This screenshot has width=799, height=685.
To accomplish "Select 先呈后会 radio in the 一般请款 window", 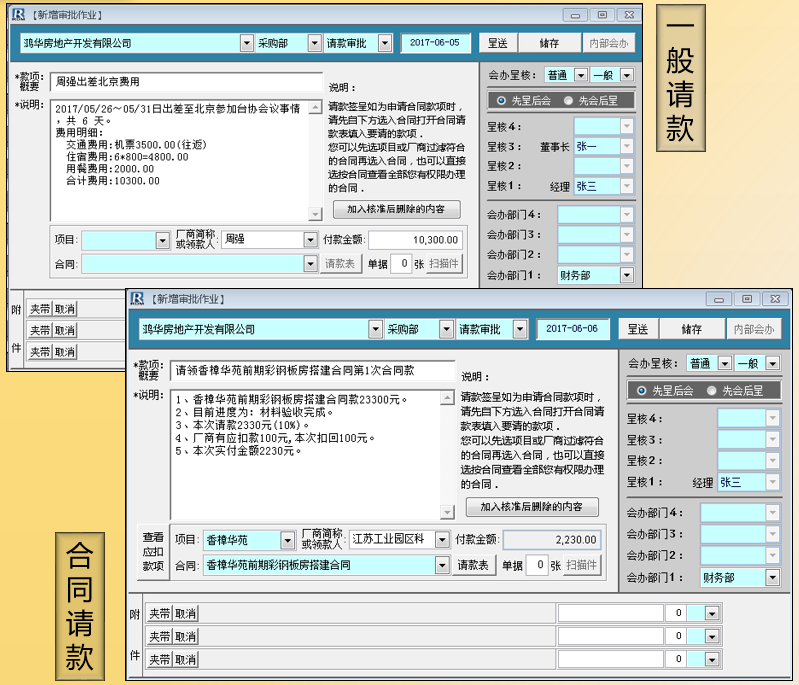I will coord(502,100).
